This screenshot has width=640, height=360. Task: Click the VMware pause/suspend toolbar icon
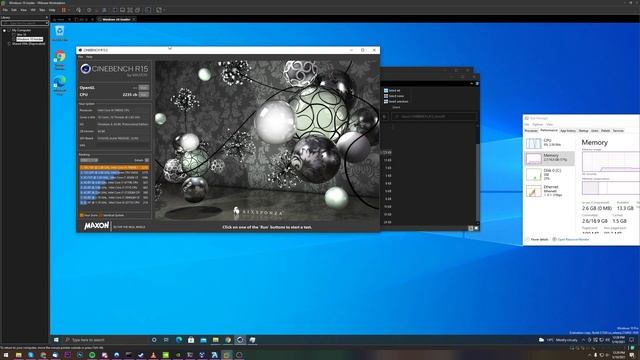[x=63, y=10]
